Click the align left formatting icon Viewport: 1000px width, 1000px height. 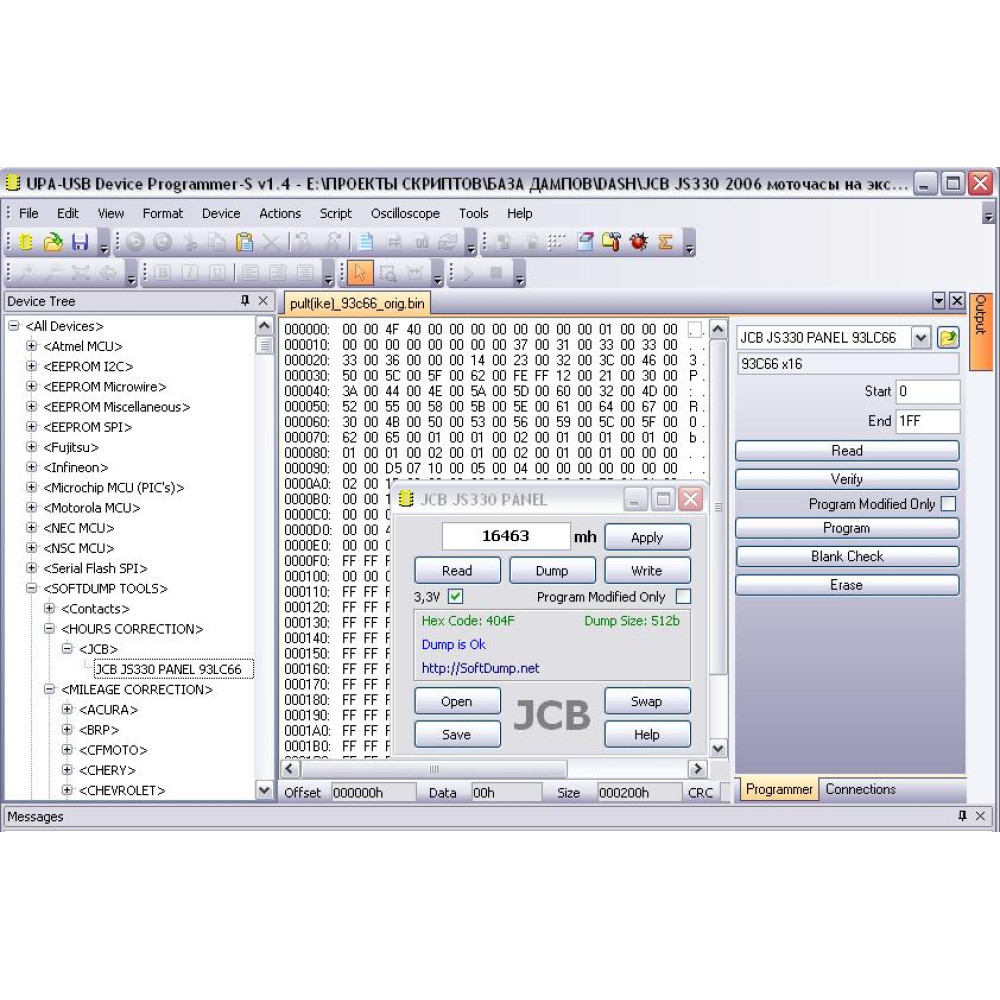click(250, 273)
